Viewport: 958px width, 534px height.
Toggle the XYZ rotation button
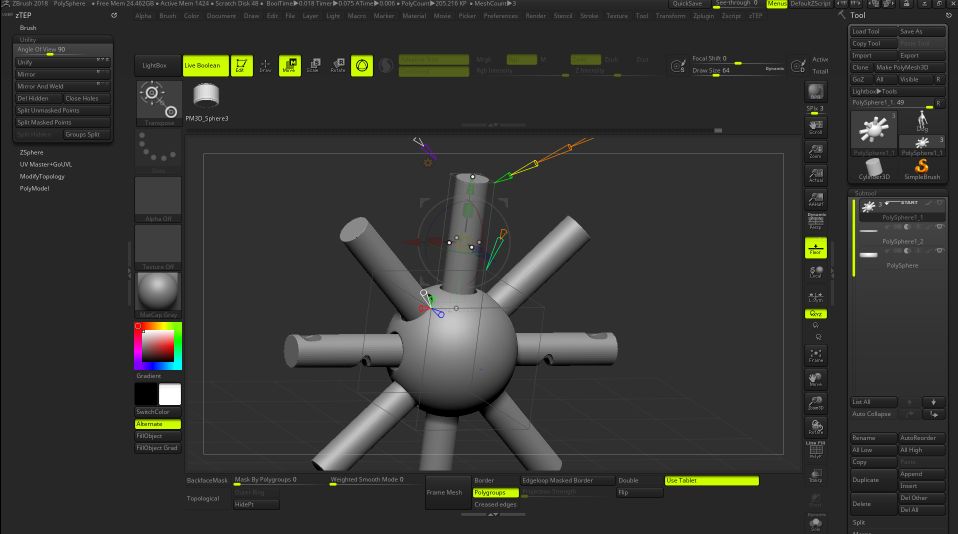point(816,313)
